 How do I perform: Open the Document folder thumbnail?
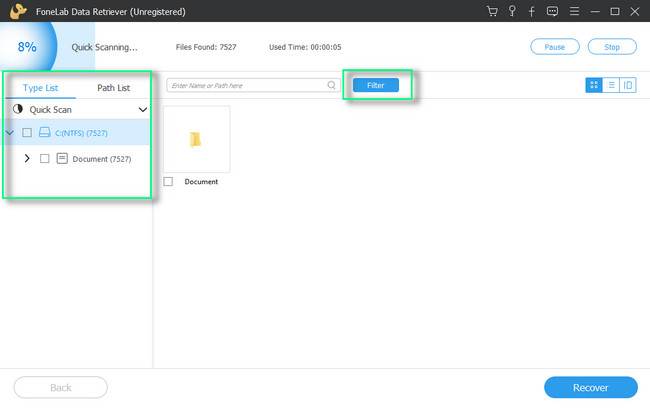196,139
